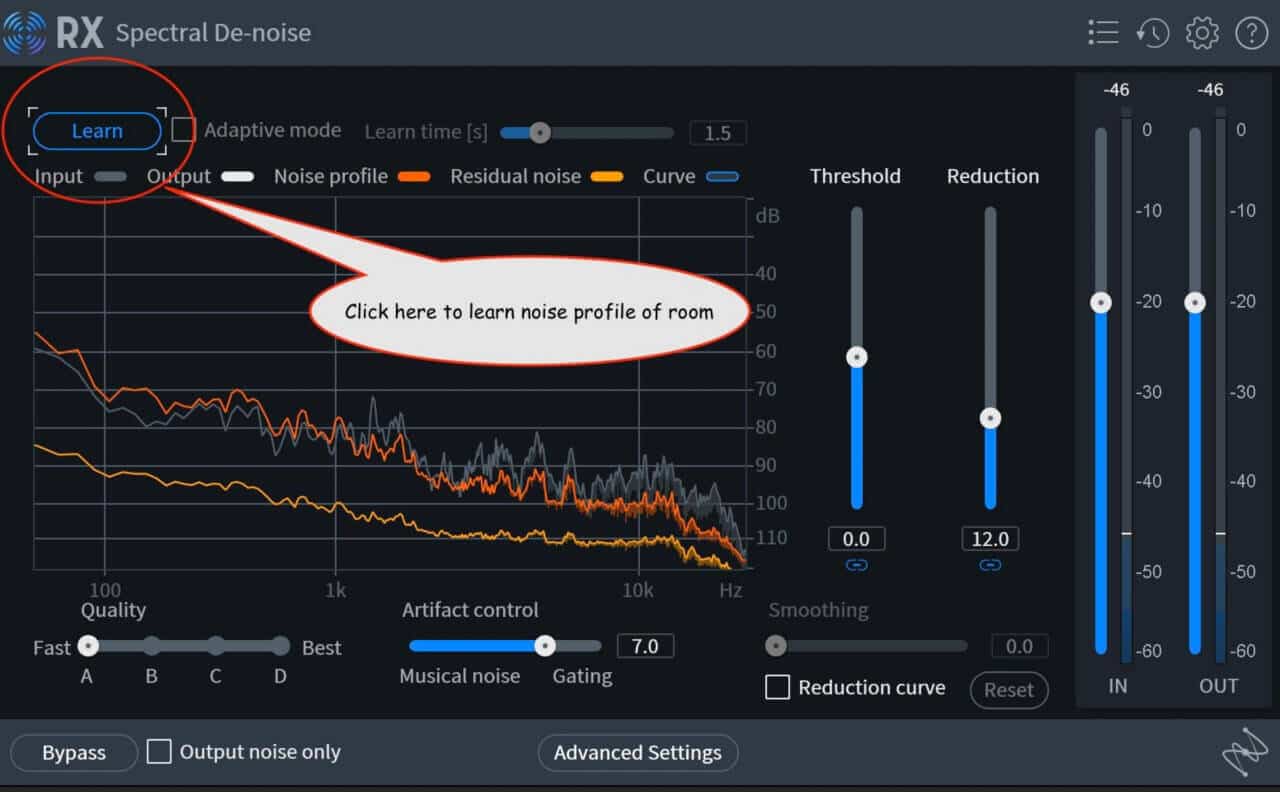Click the Smoothing label
Image resolution: width=1280 pixels, height=792 pixels.
(x=818, y=610)
